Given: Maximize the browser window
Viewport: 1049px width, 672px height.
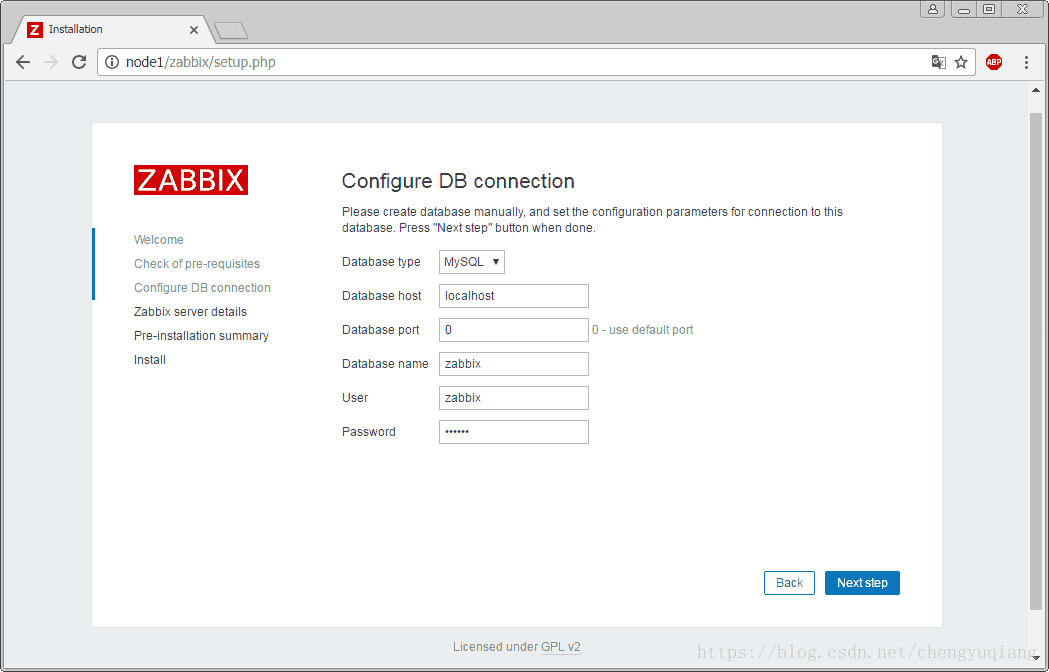Looking at the screenshot, I should [x=989, y=9].
